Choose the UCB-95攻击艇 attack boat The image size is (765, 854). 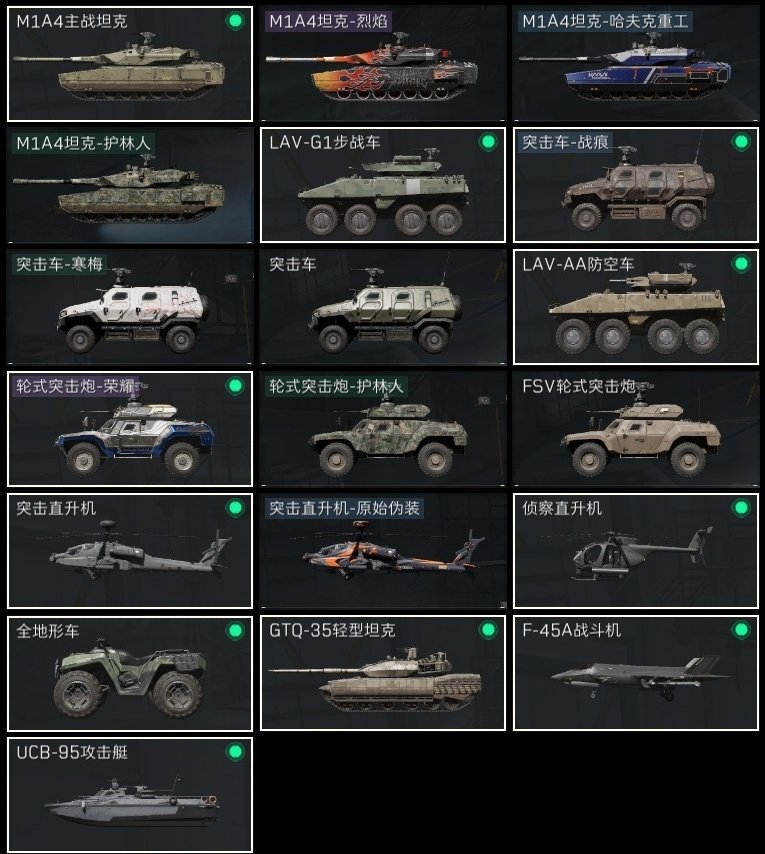pyautogui.click(x=130, y=795)
